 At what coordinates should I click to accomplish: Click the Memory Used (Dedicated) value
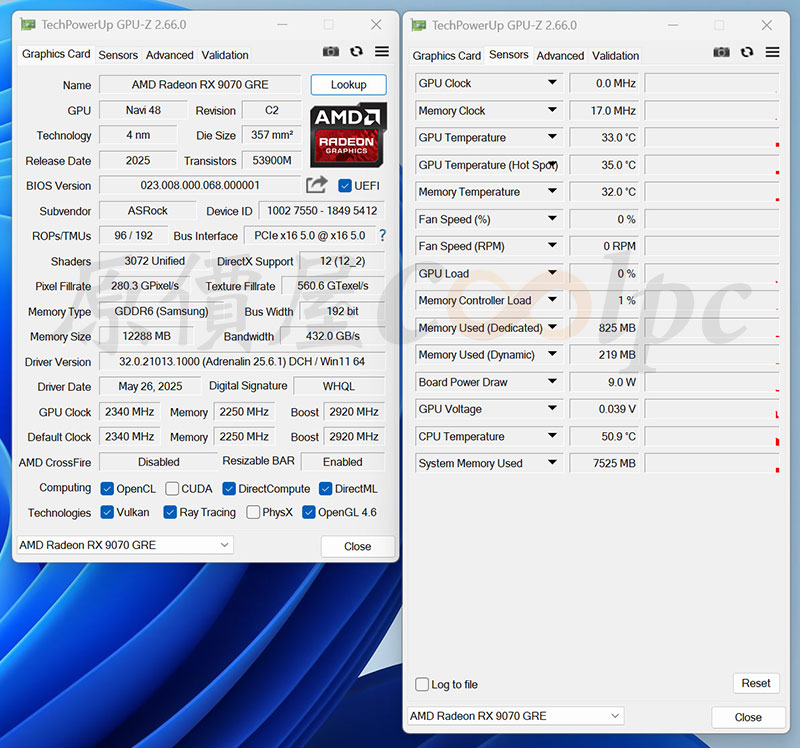pos(604,328)
